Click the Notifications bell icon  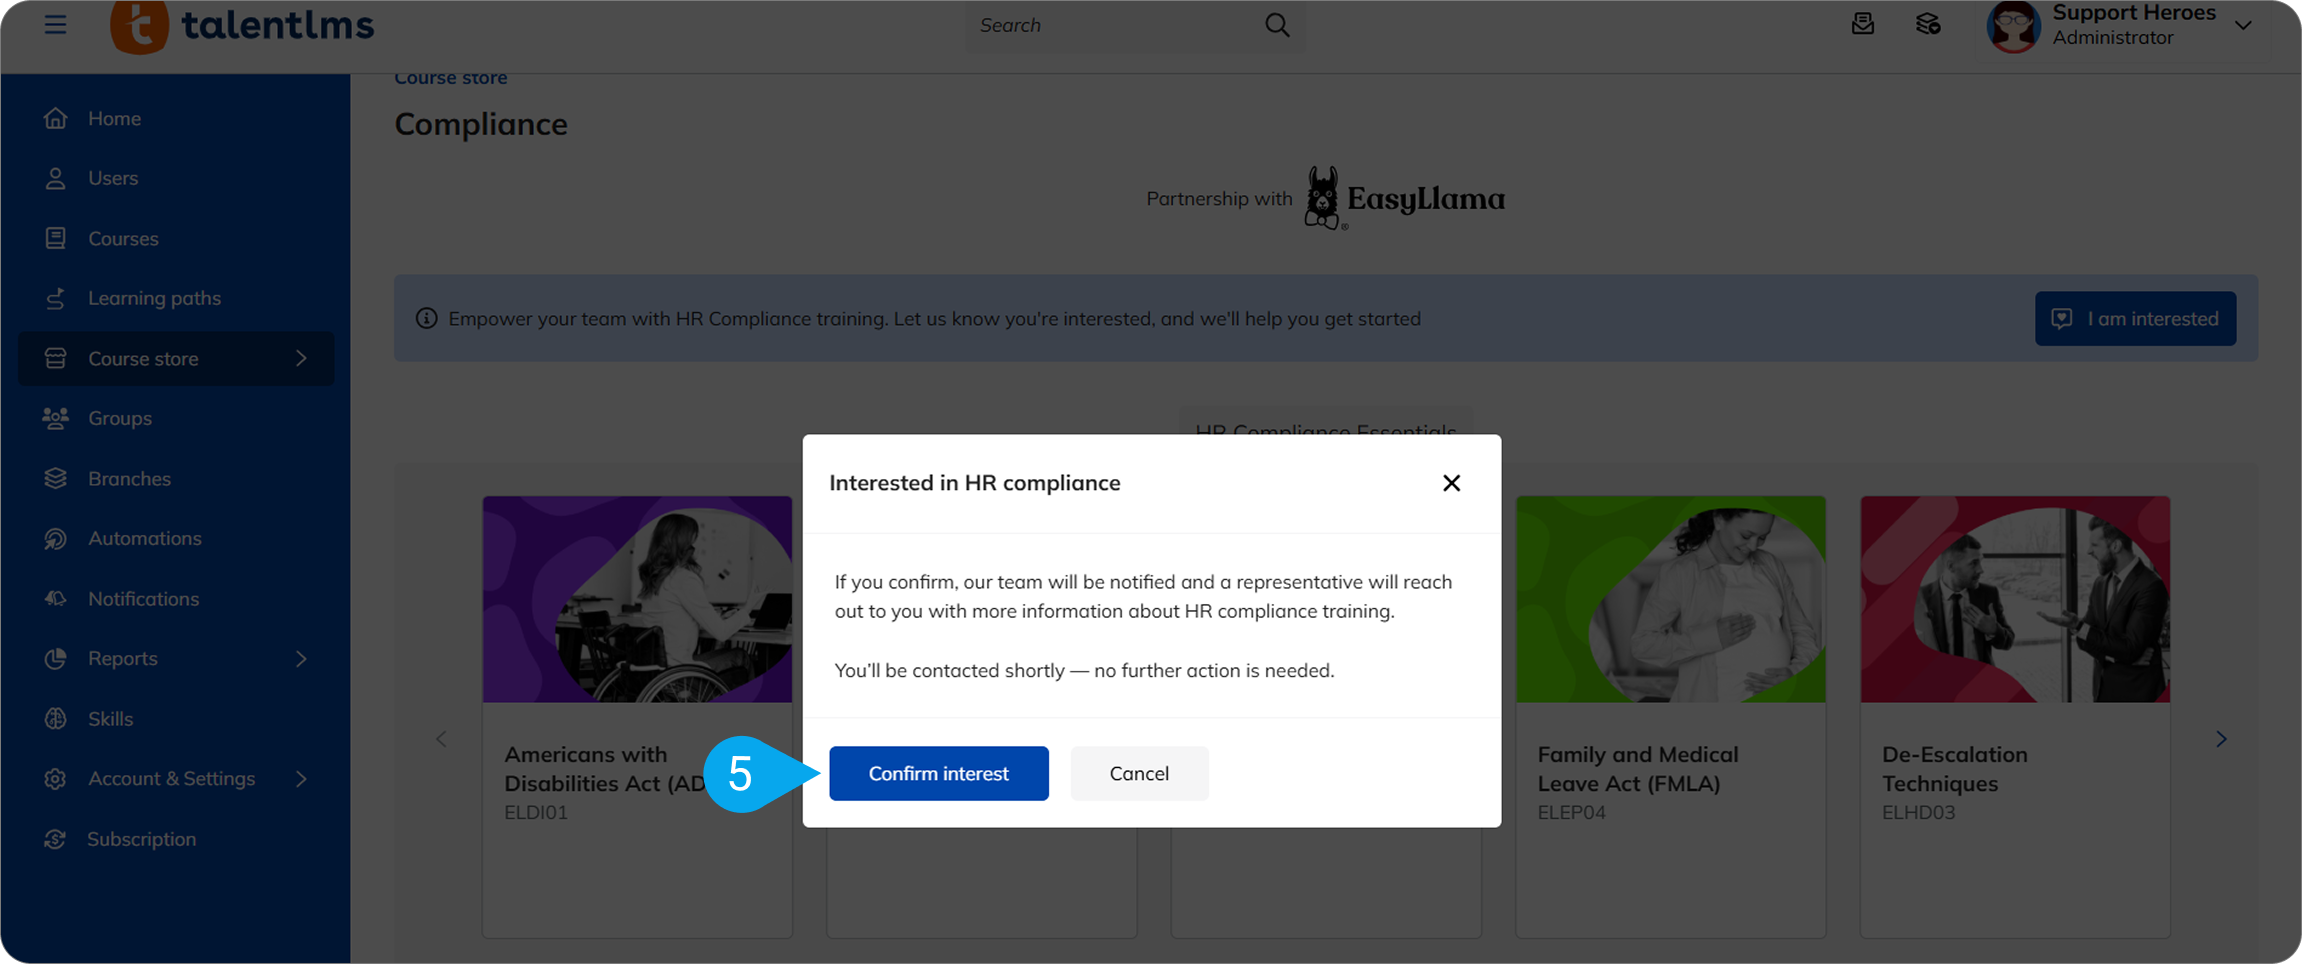point(56,598)
